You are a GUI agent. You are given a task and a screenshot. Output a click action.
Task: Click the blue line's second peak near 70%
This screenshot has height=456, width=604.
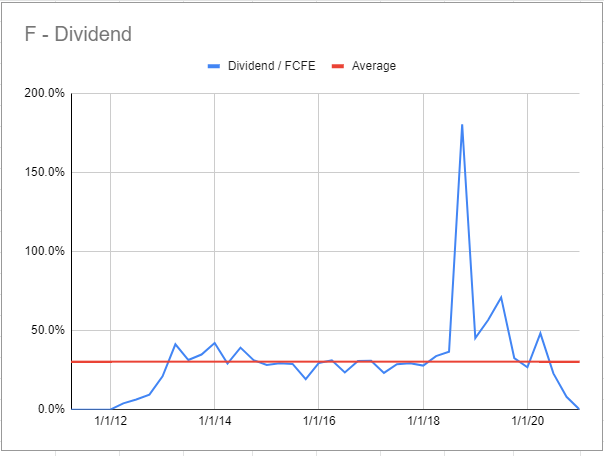pos(501,297)
